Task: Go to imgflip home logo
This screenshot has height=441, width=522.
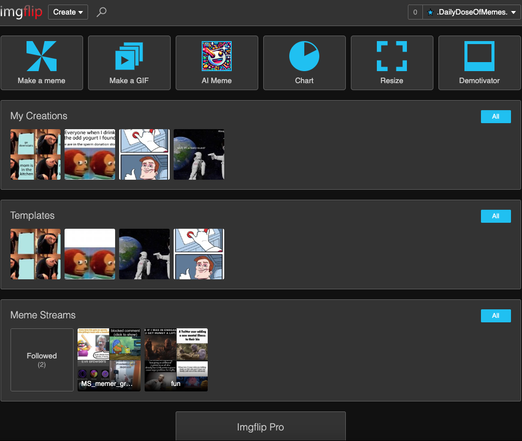Action: [x=21, y=12]
